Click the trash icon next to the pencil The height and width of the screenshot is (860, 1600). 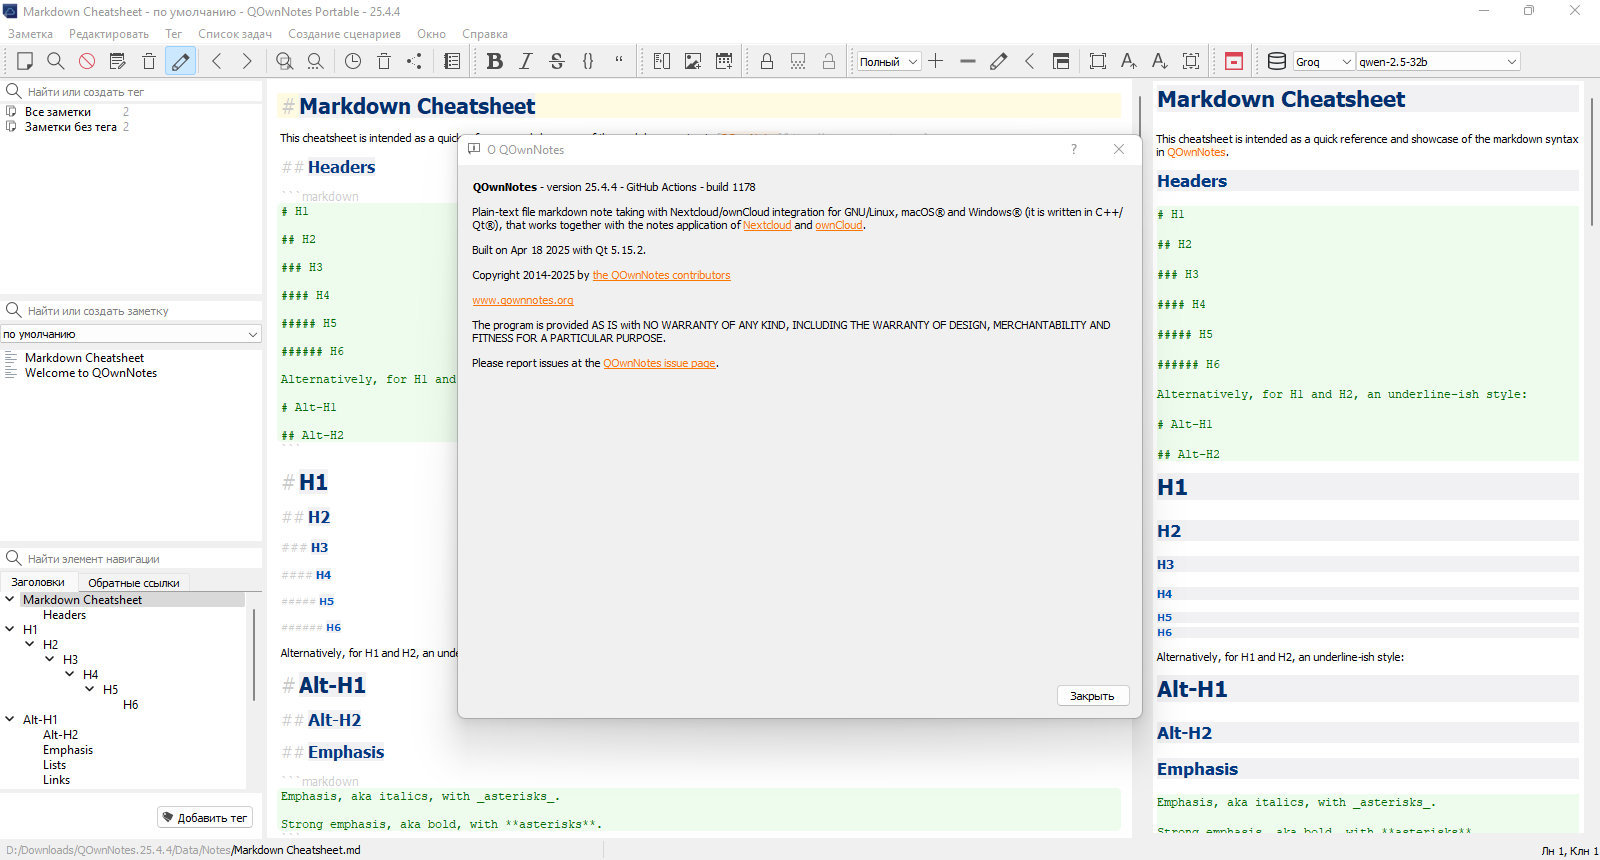coord(149,61)
